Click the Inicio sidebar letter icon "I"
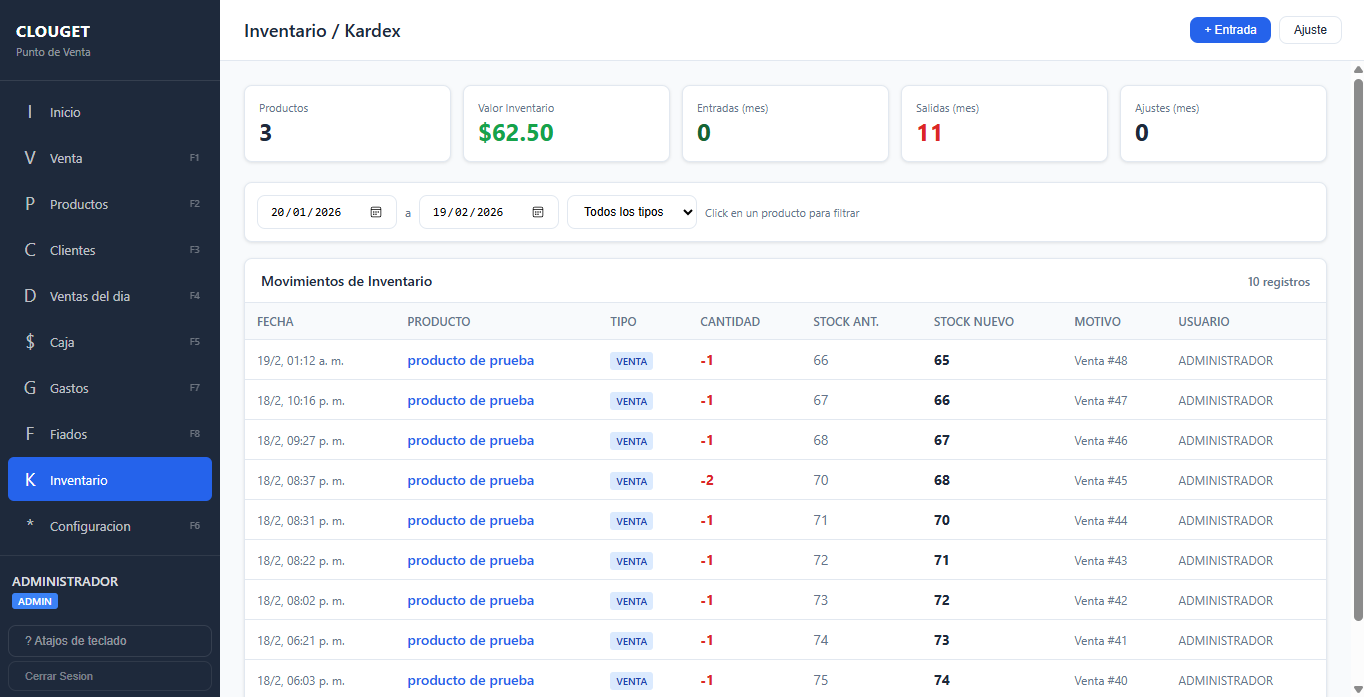 point(30,112)
